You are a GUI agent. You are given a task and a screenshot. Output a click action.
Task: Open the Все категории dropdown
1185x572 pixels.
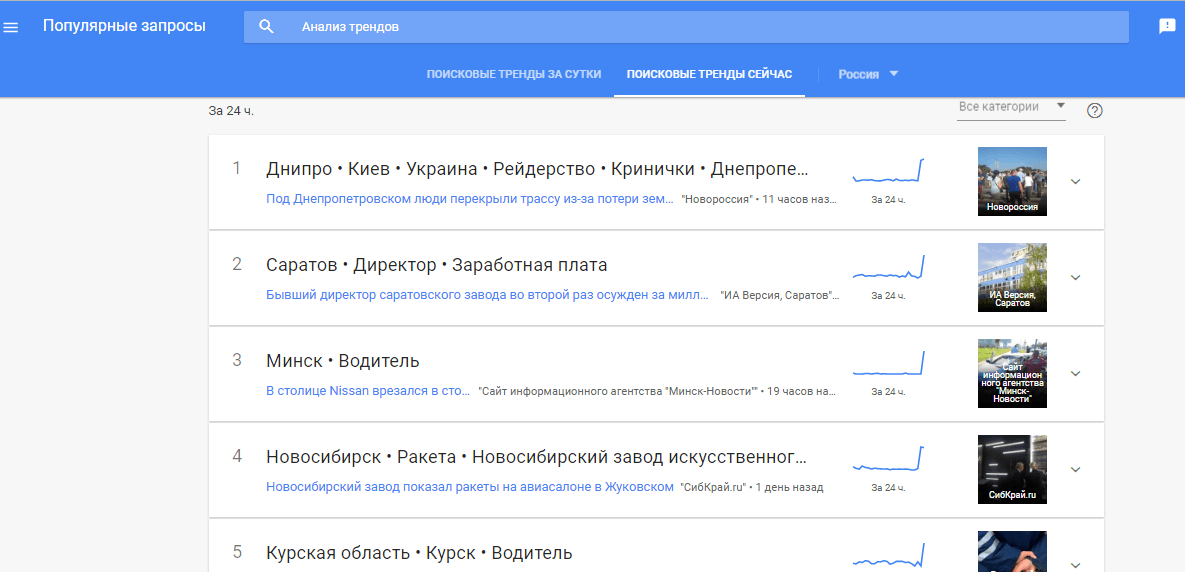(x=1011, y=107)
